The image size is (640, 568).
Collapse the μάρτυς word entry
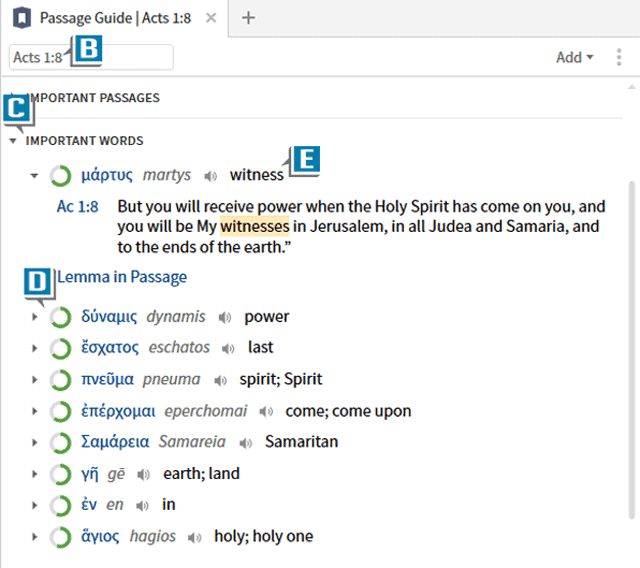(34, 176)
